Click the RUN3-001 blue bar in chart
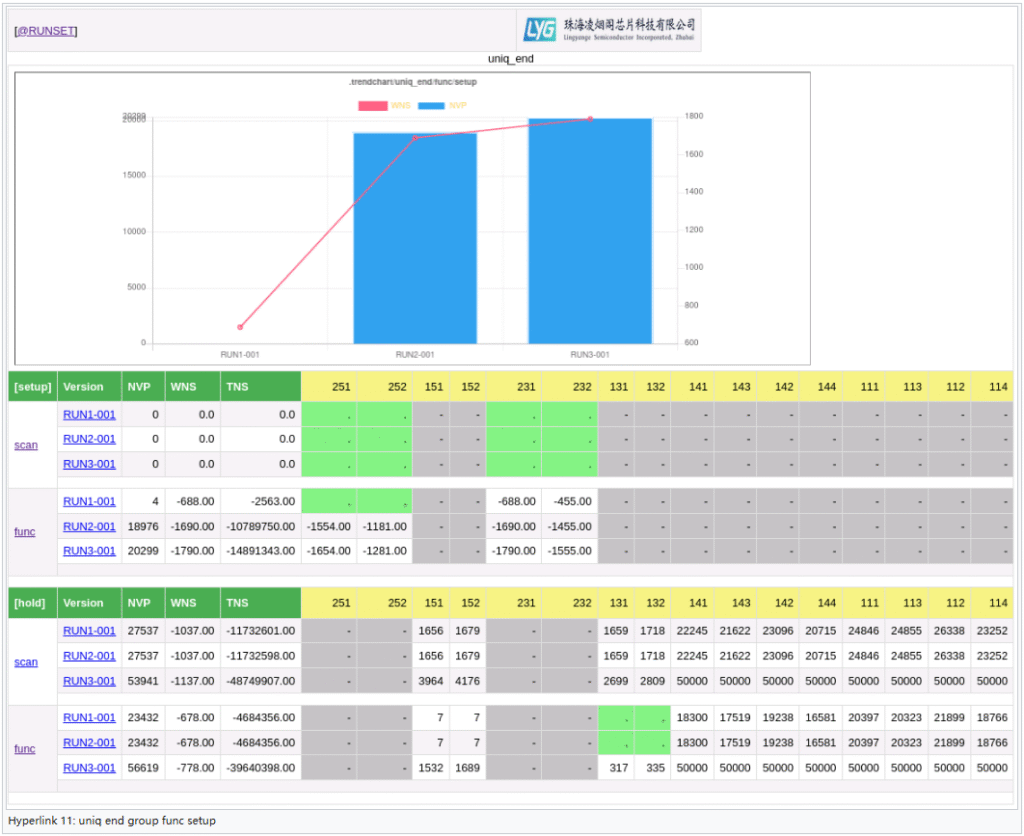 (590, 231)
